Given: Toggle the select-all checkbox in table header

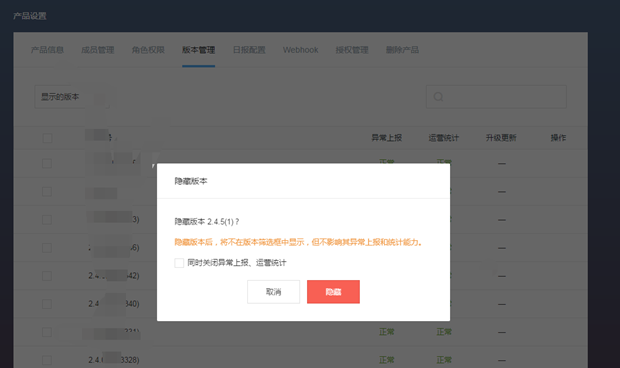Looking at the screenshot, I should pyautogui.click(x=47, y=138).
